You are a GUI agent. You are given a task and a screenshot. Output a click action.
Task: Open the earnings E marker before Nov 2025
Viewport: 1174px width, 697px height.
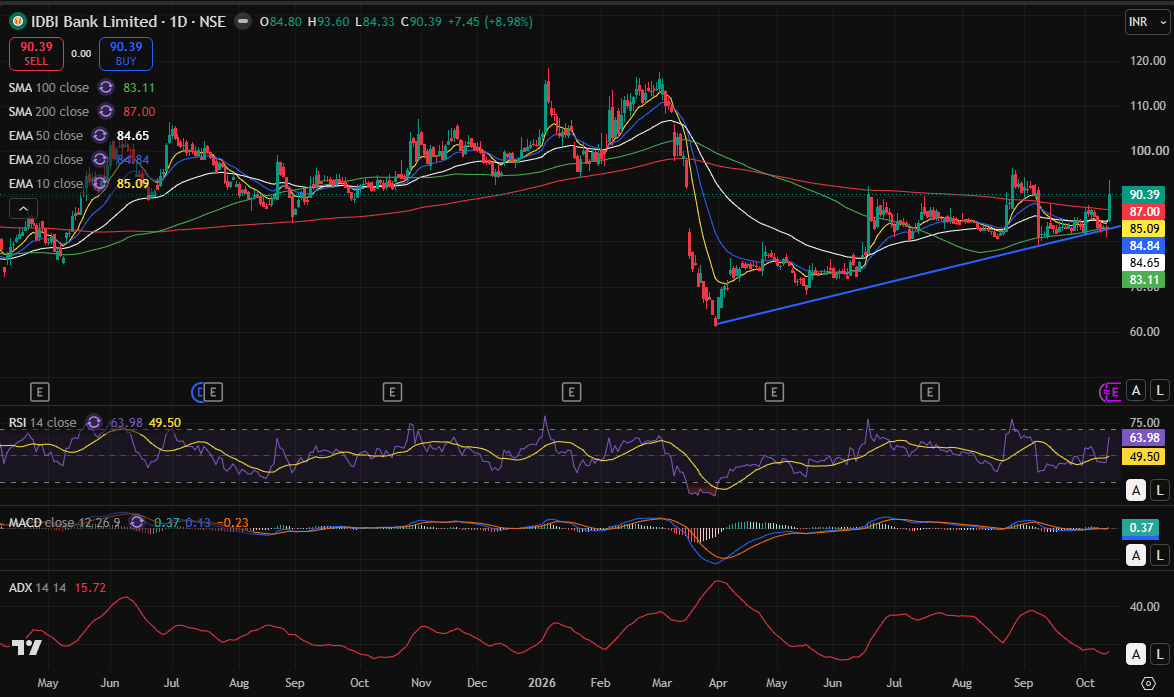392,392
